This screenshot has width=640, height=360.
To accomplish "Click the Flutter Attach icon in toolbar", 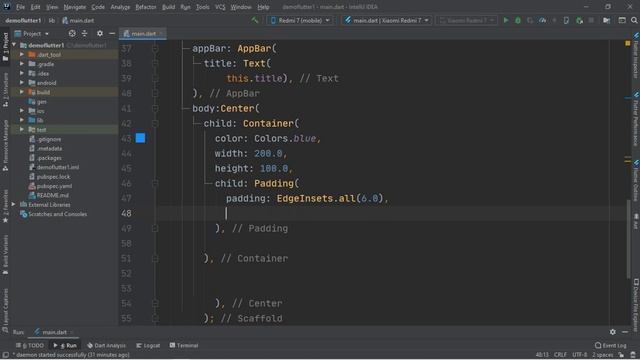I will (579, 20).
